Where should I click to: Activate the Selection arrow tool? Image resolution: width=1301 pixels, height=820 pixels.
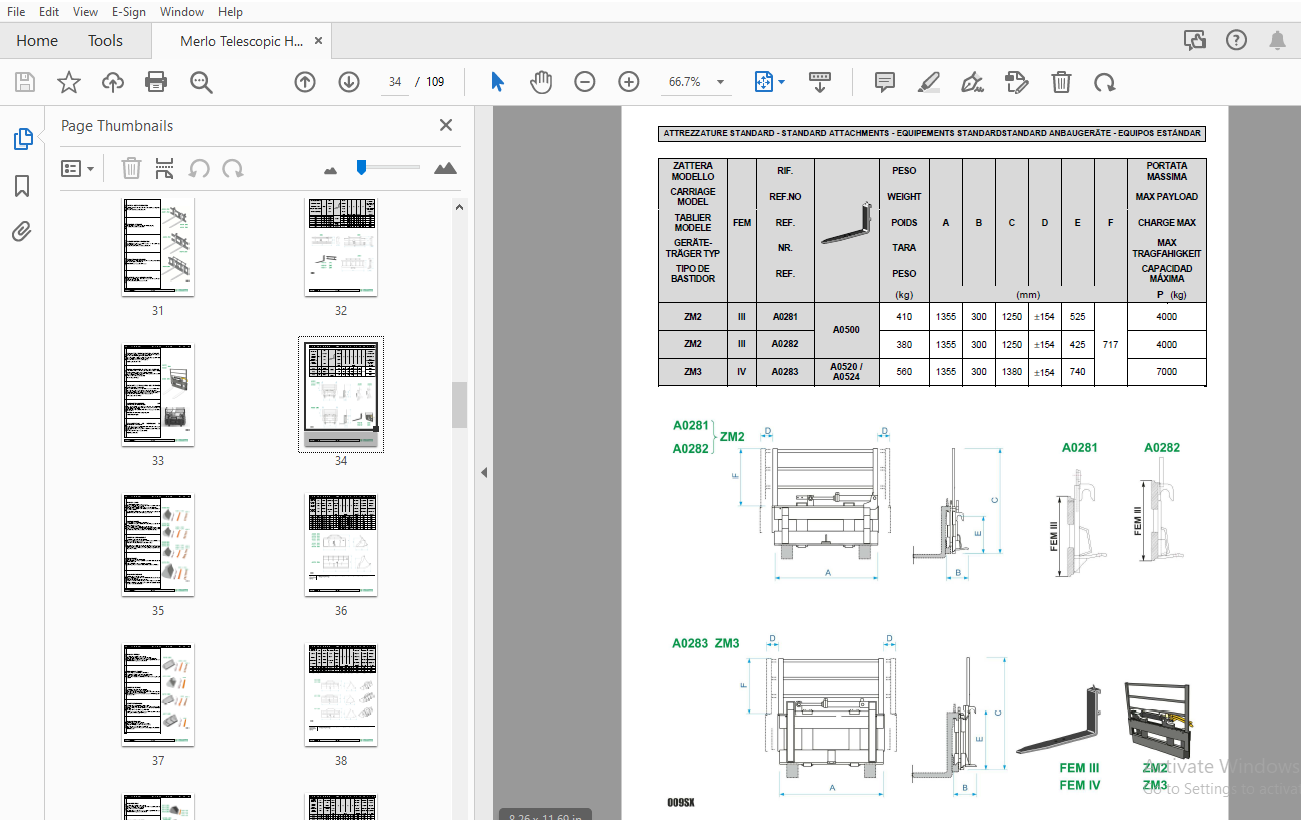(x=497, y=82)
